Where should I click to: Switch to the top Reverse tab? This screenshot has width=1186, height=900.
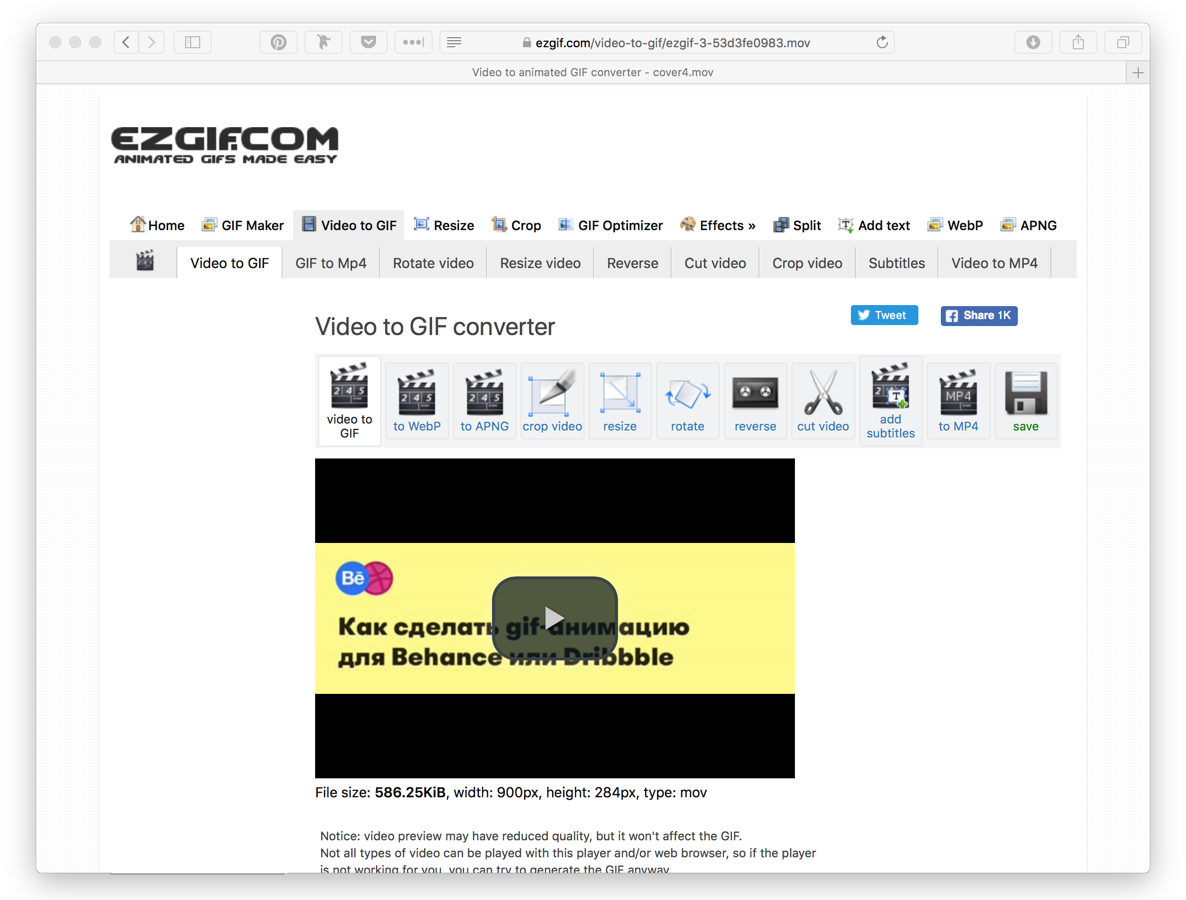pyautogui.click(x=632, y=262)
